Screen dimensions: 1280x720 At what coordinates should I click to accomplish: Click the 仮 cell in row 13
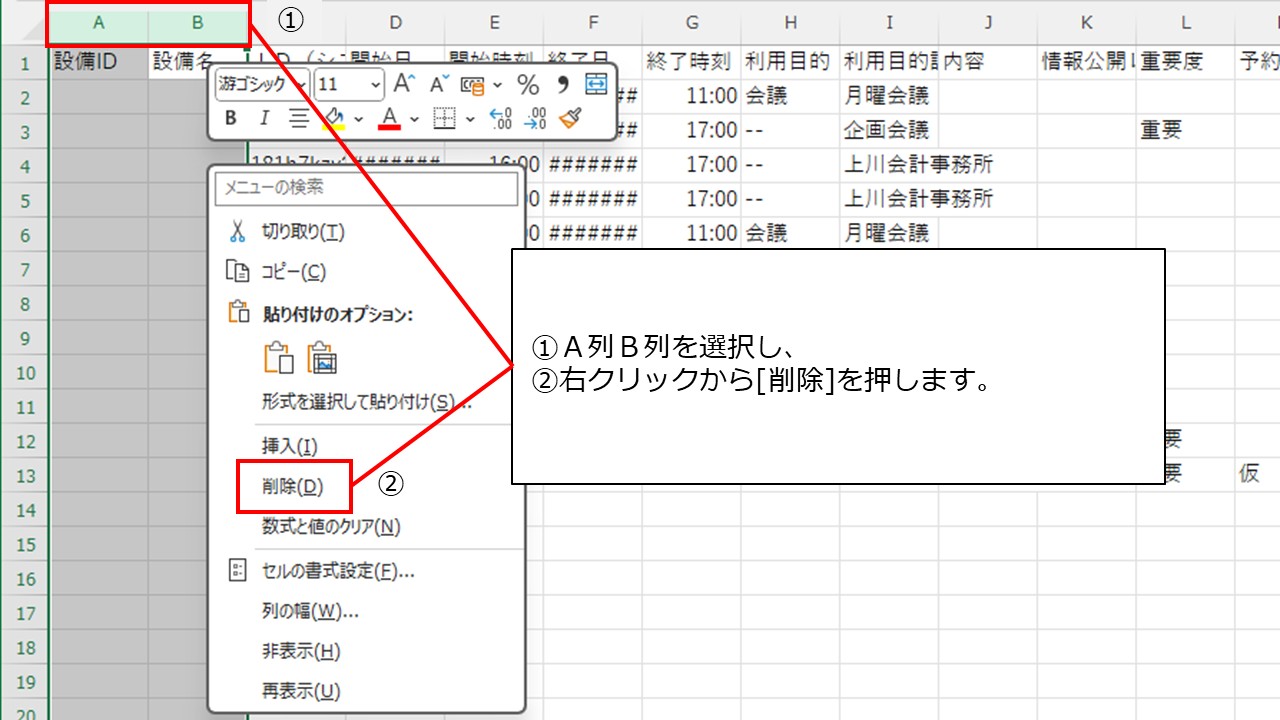1258,475
